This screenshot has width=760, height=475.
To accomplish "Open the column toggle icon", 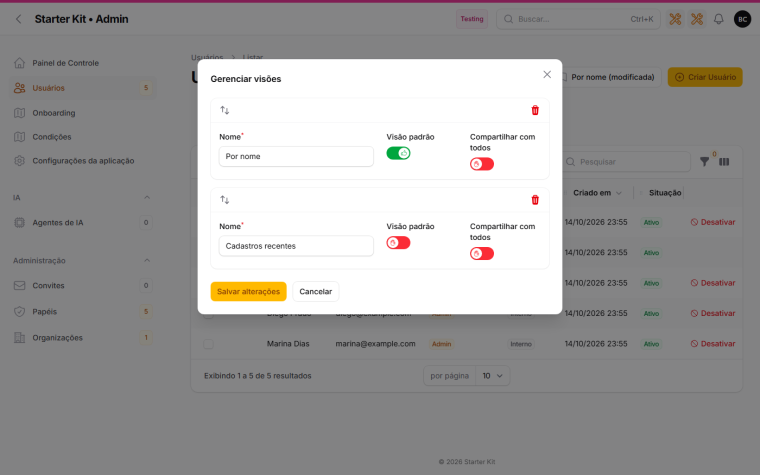I will point(724,162).
